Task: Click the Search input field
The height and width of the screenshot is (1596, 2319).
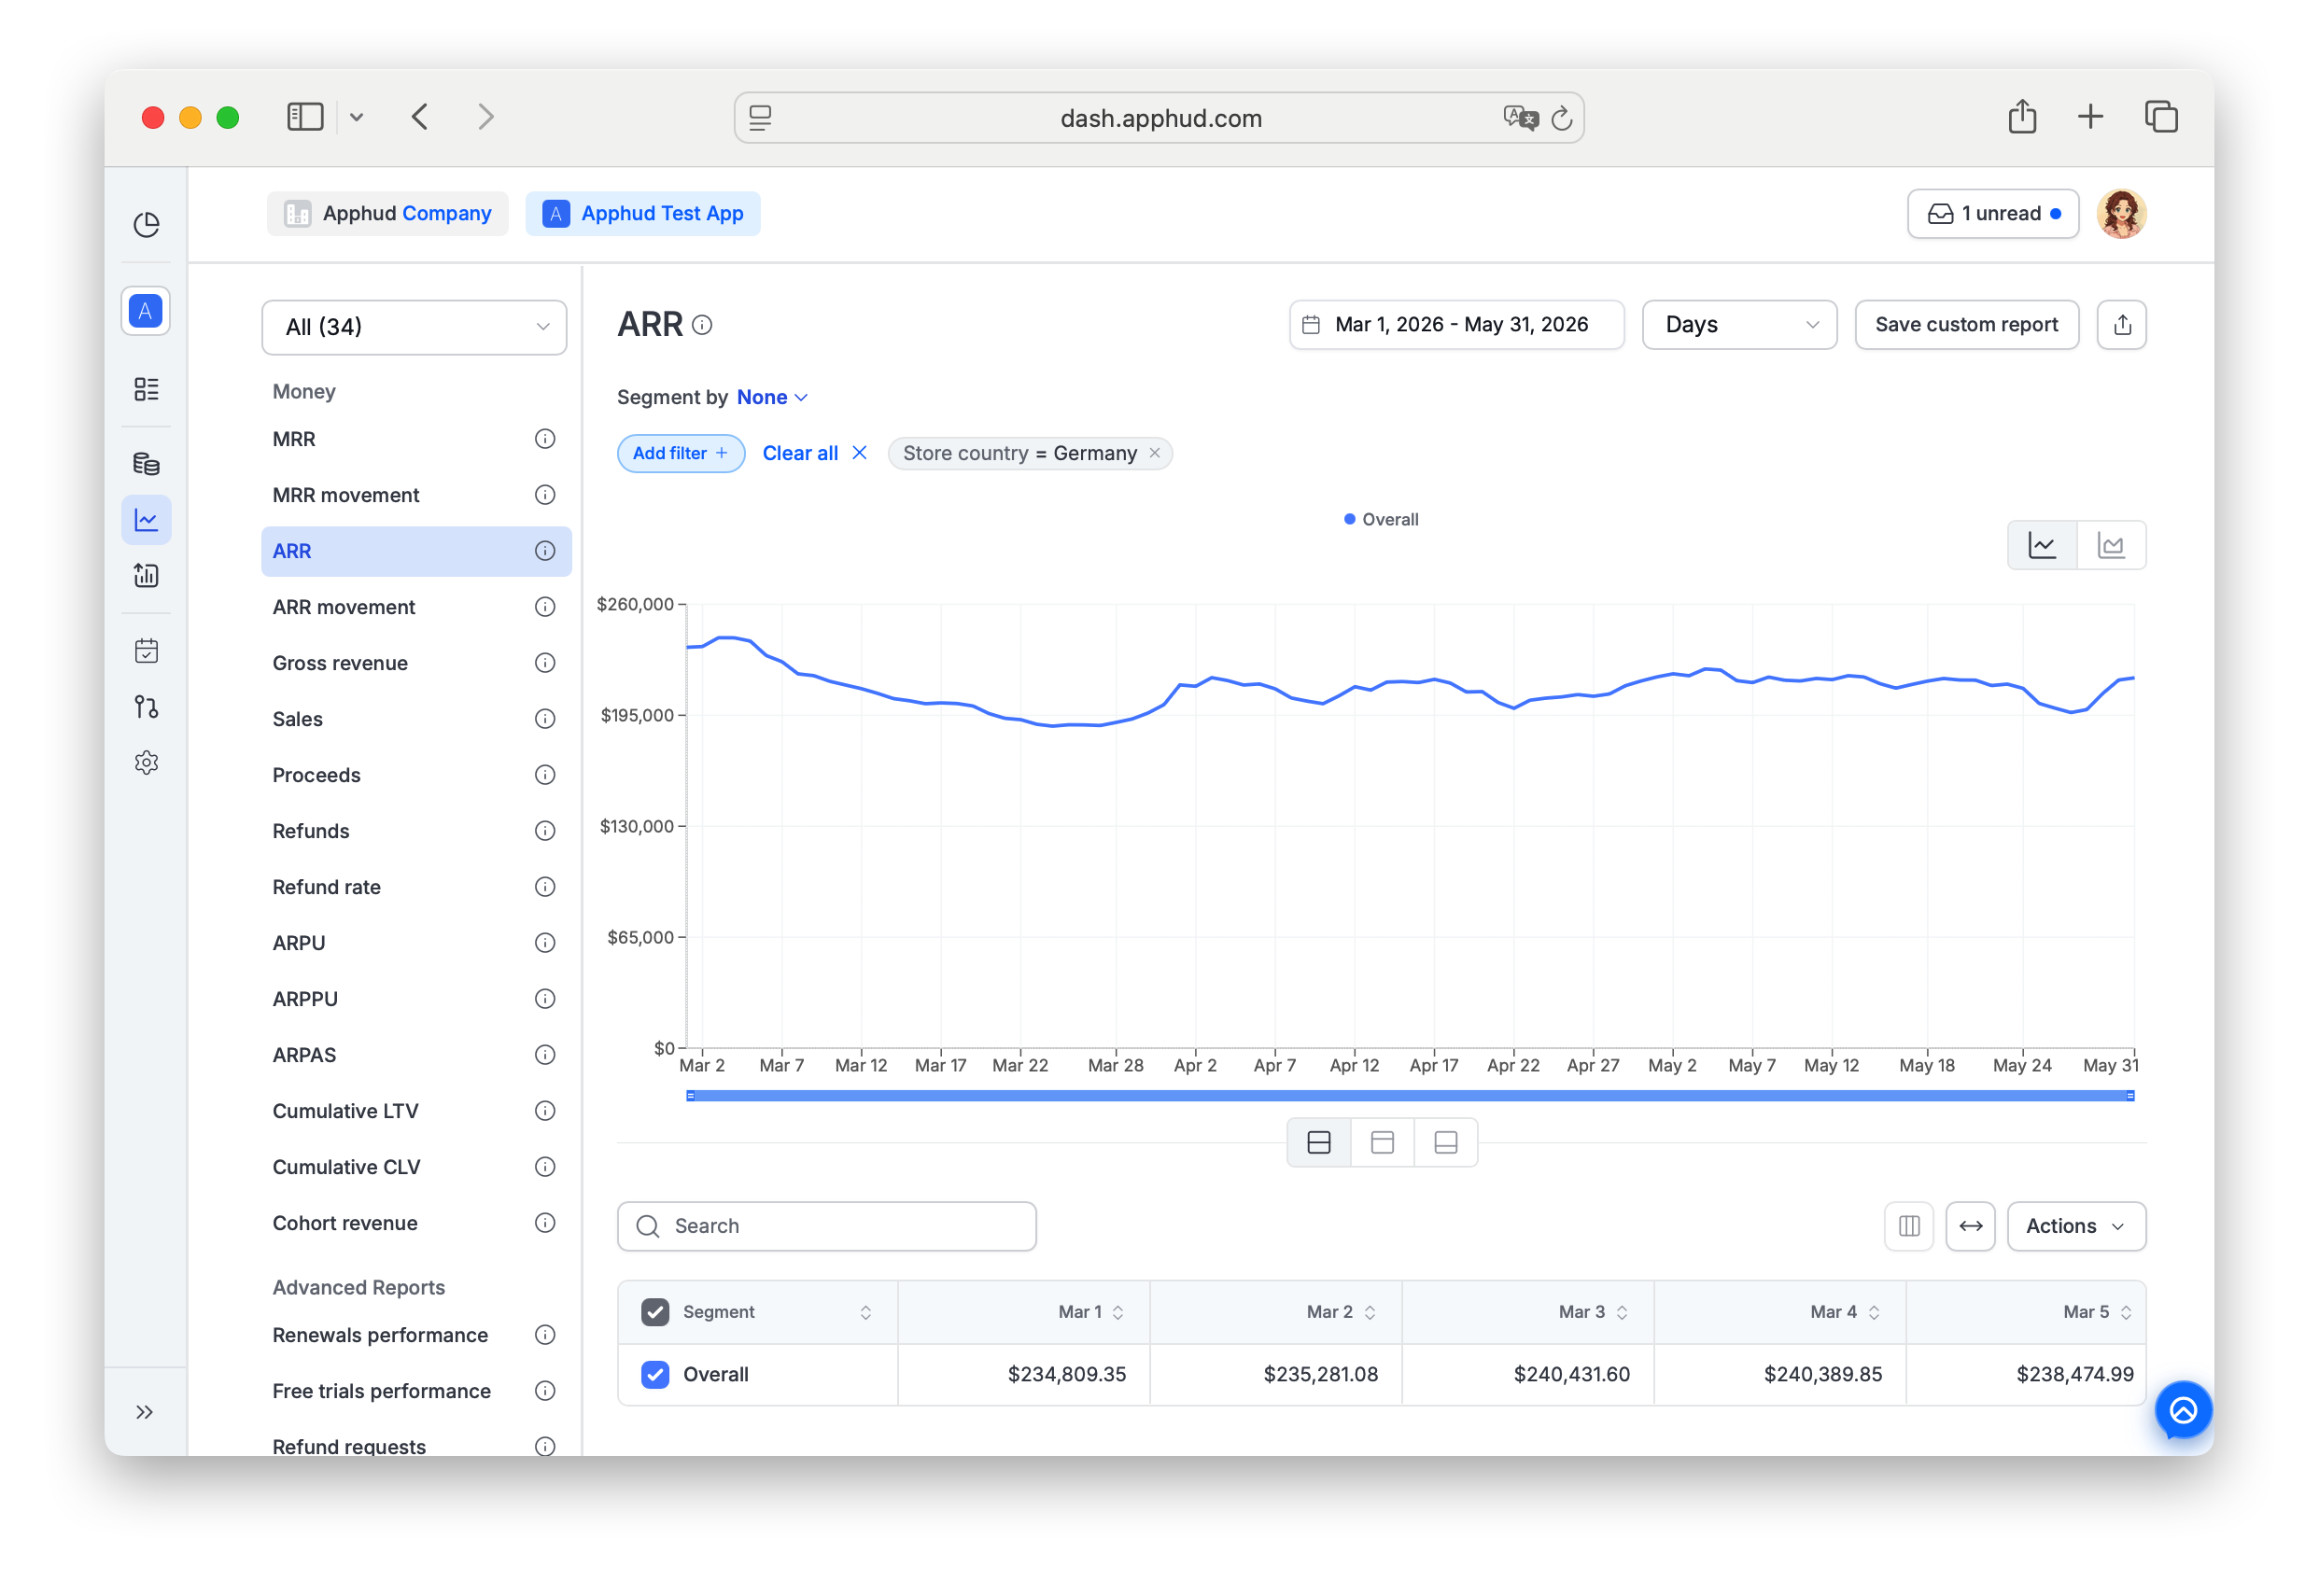Action: click(x=826, y=1226)
